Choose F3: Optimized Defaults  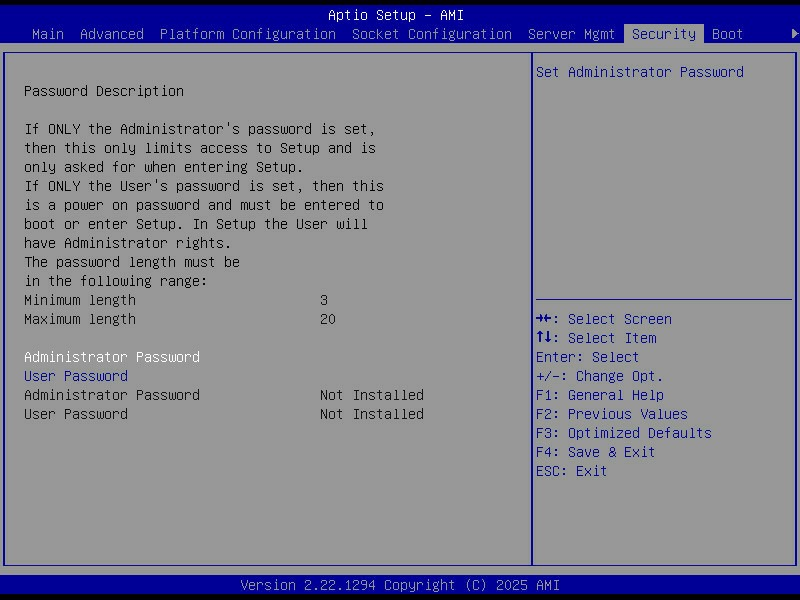coord(623,433)
